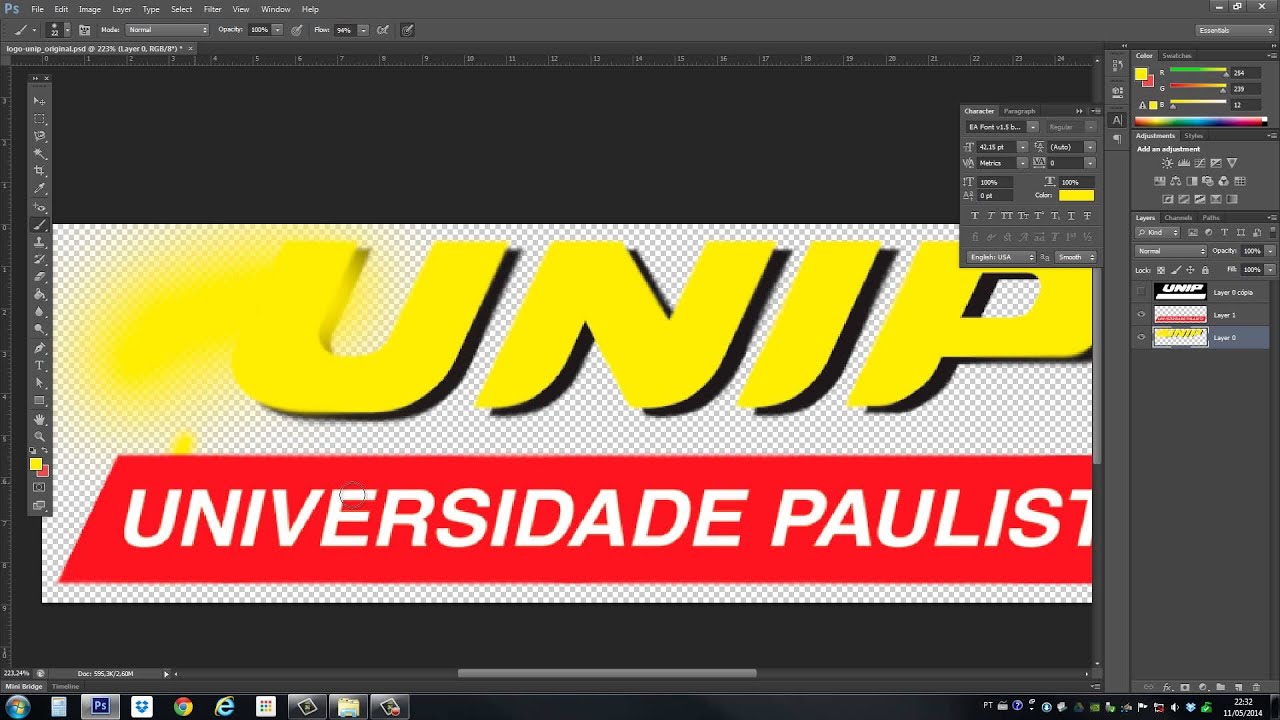Image resolution: width=1280 pixels, height=720 pixels.
Task: Toggle lock all for layer
Action: click(1205, 270)
